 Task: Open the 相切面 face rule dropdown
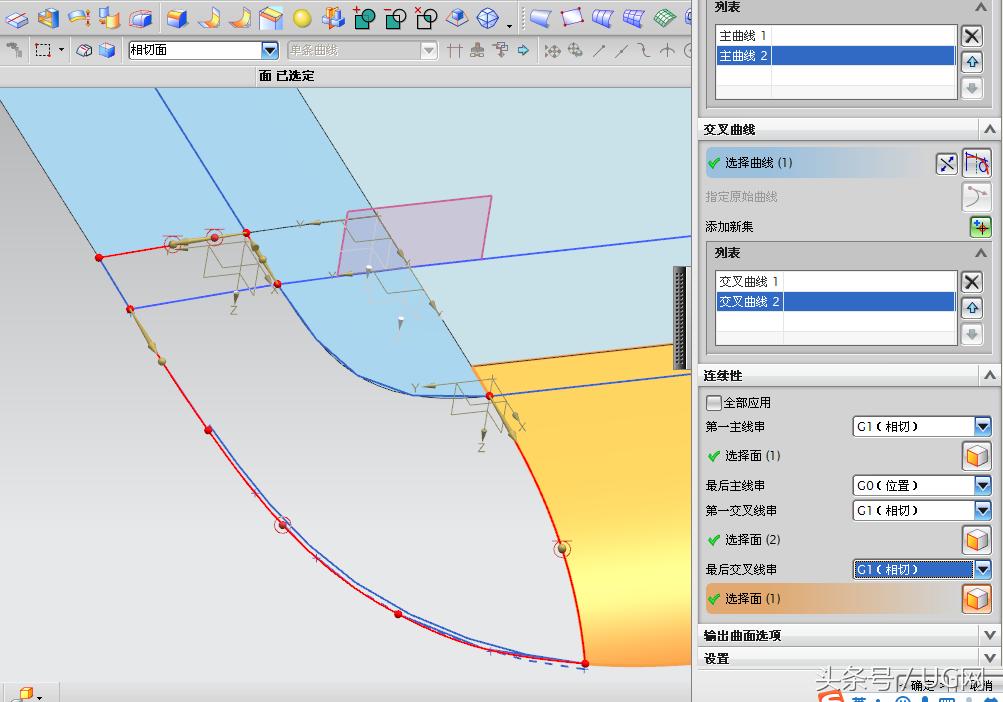coord(269,50)
